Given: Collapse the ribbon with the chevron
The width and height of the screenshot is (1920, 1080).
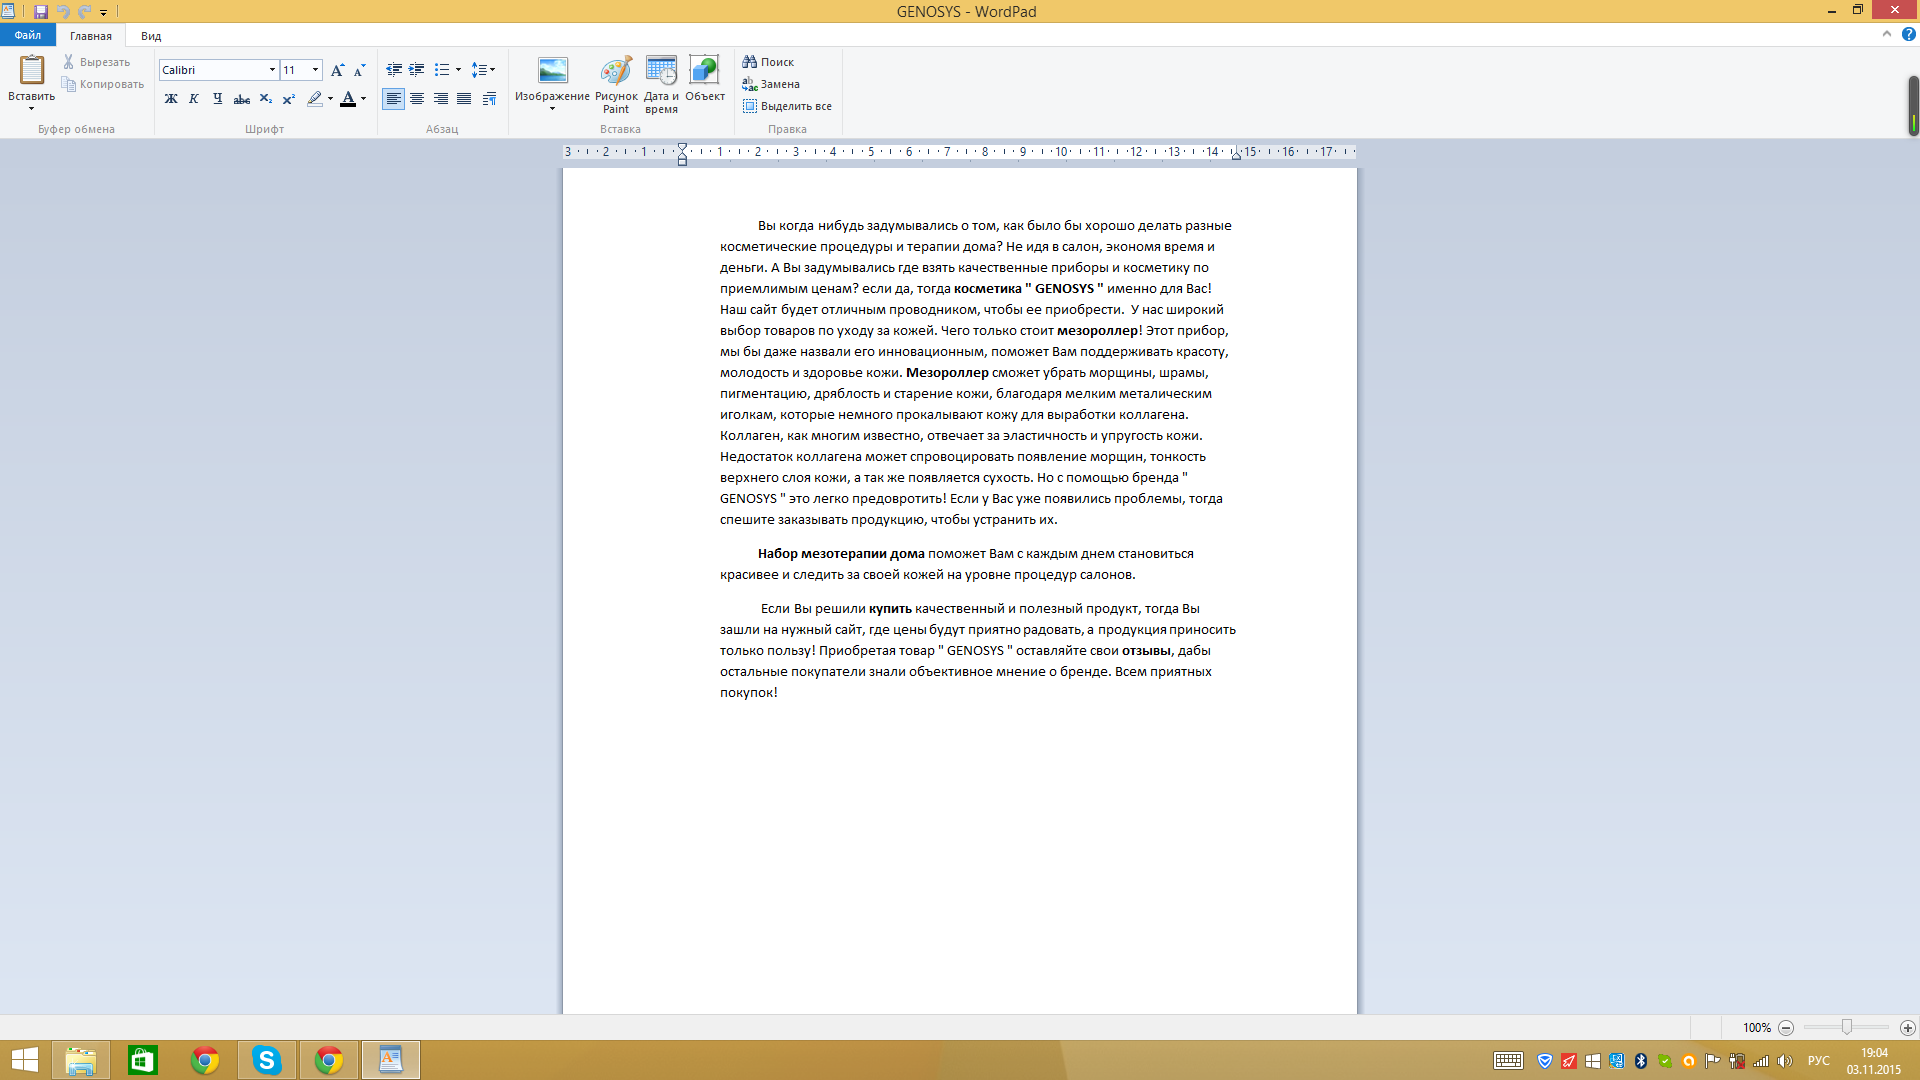Looking at the screenshot, I should click(1887, 34).
